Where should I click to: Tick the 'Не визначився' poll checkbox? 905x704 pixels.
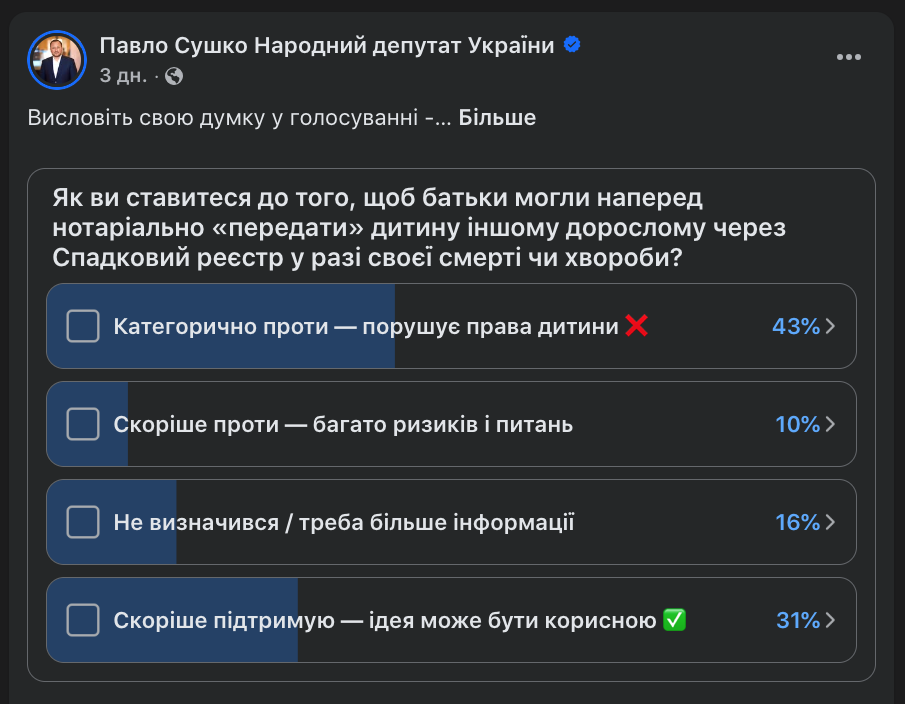(82, 522)
